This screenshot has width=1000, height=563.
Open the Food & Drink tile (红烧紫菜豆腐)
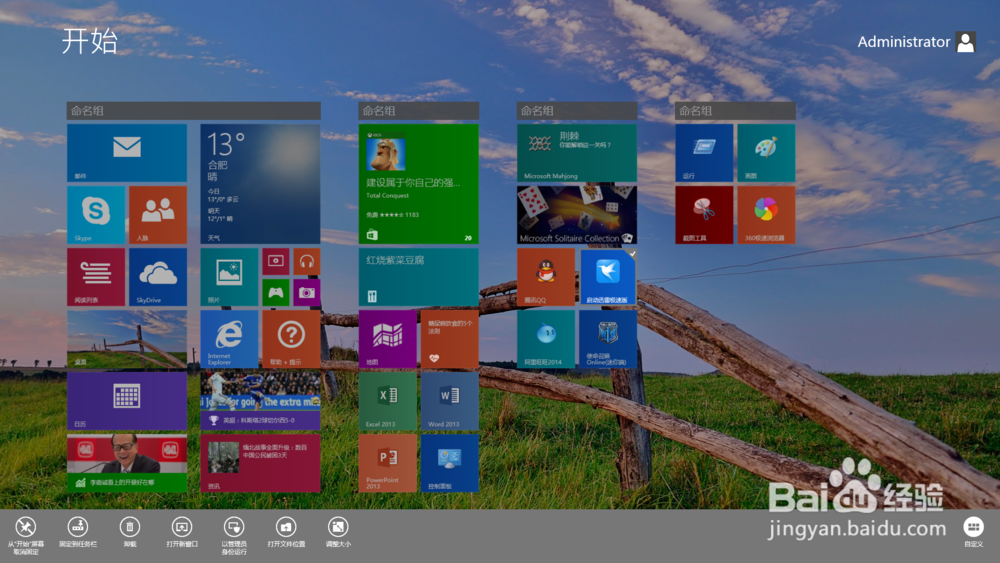click(418, 277)
